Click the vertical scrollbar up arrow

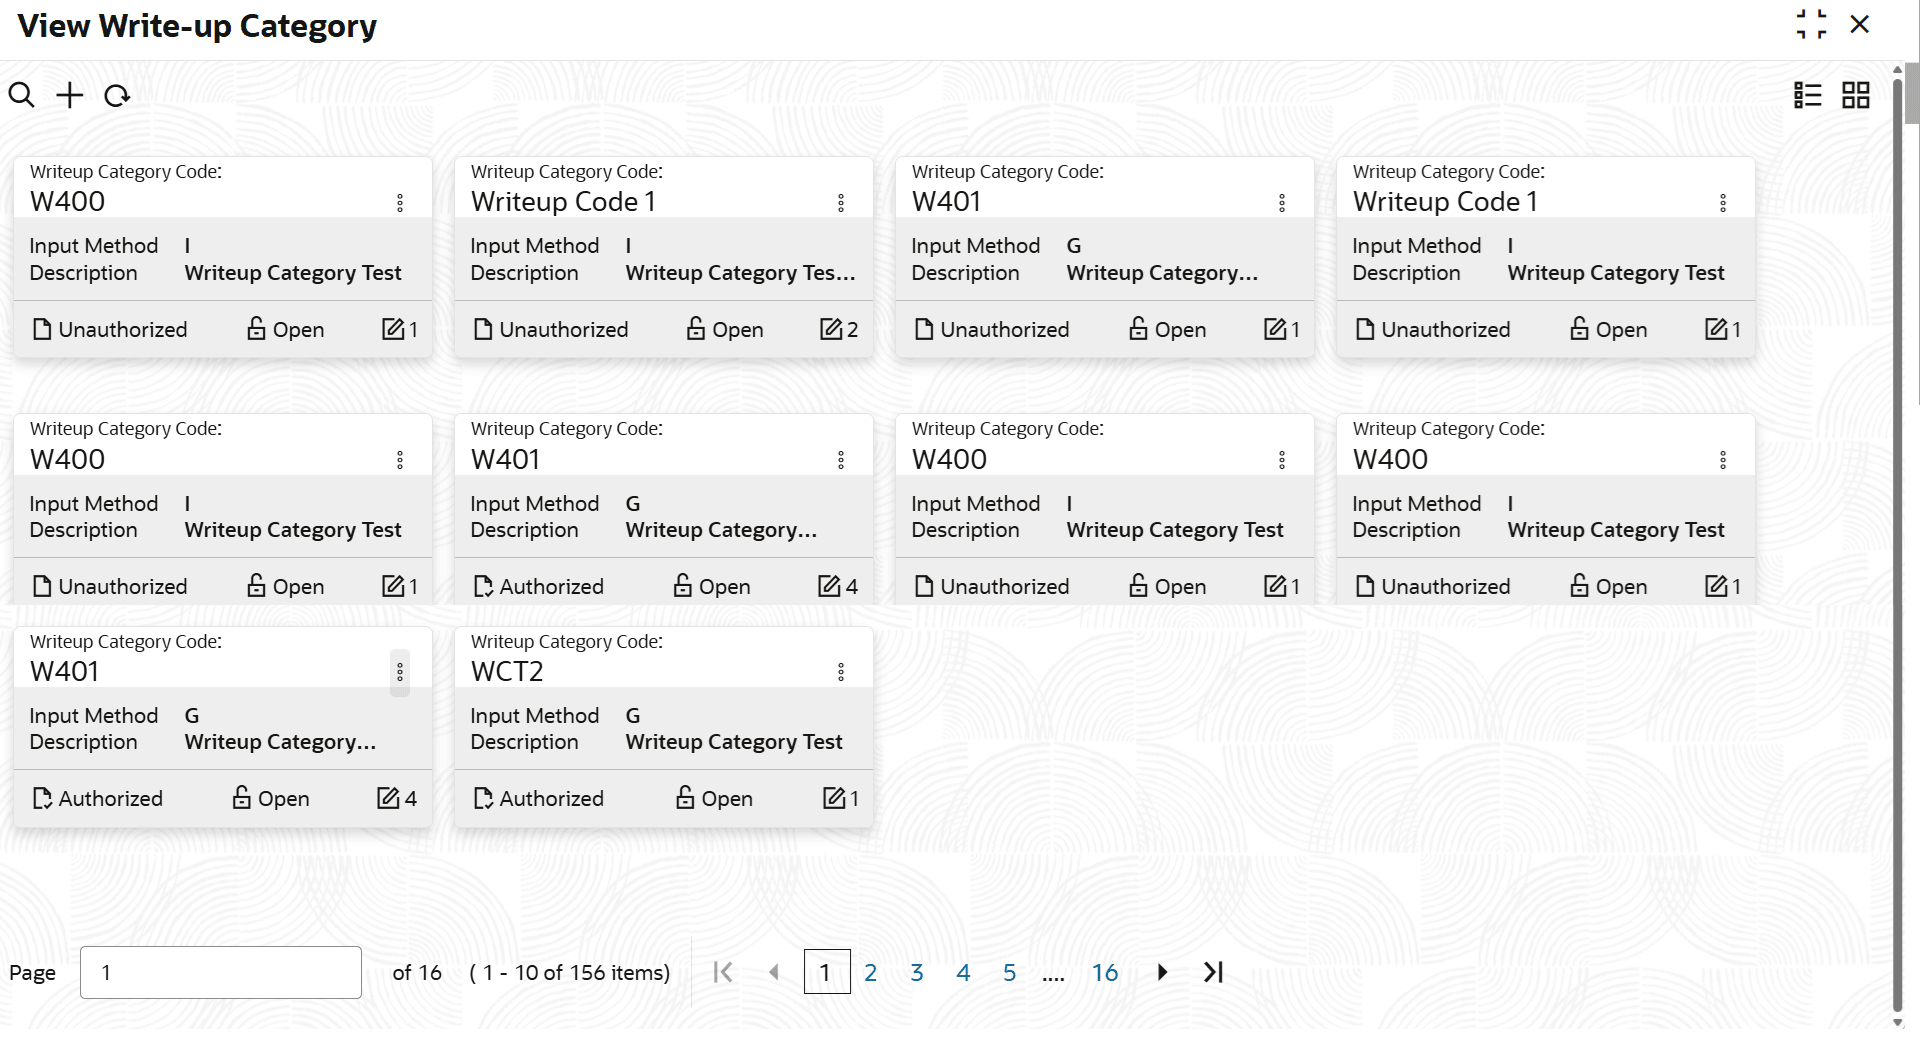click(x=1898, y=70)
